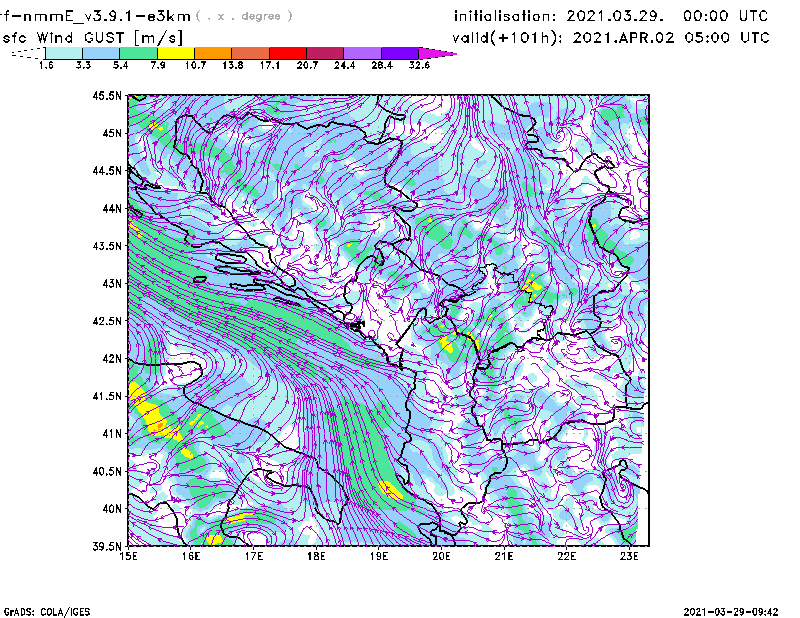
Task: Click the yellow 7.9–10.7 legend swatch
Action: (176, 53)
